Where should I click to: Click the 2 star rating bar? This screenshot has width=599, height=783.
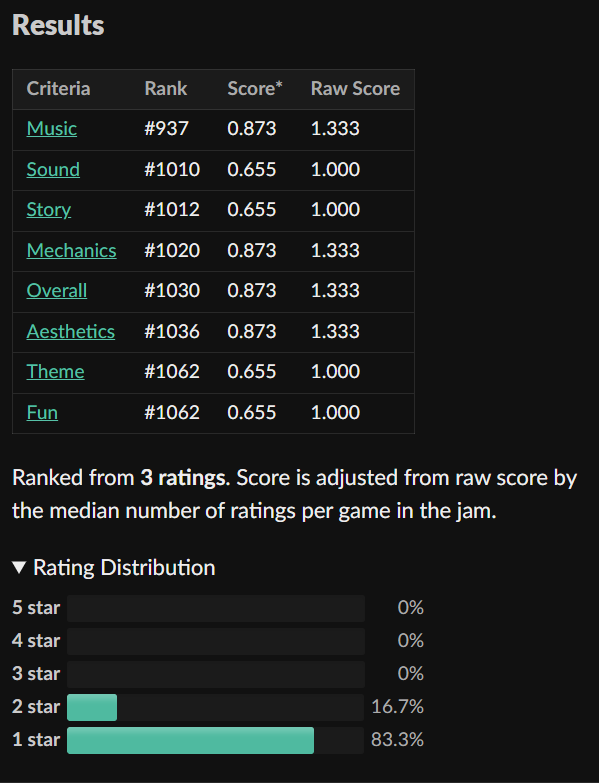pyautogui.click(x=216, y=707)
